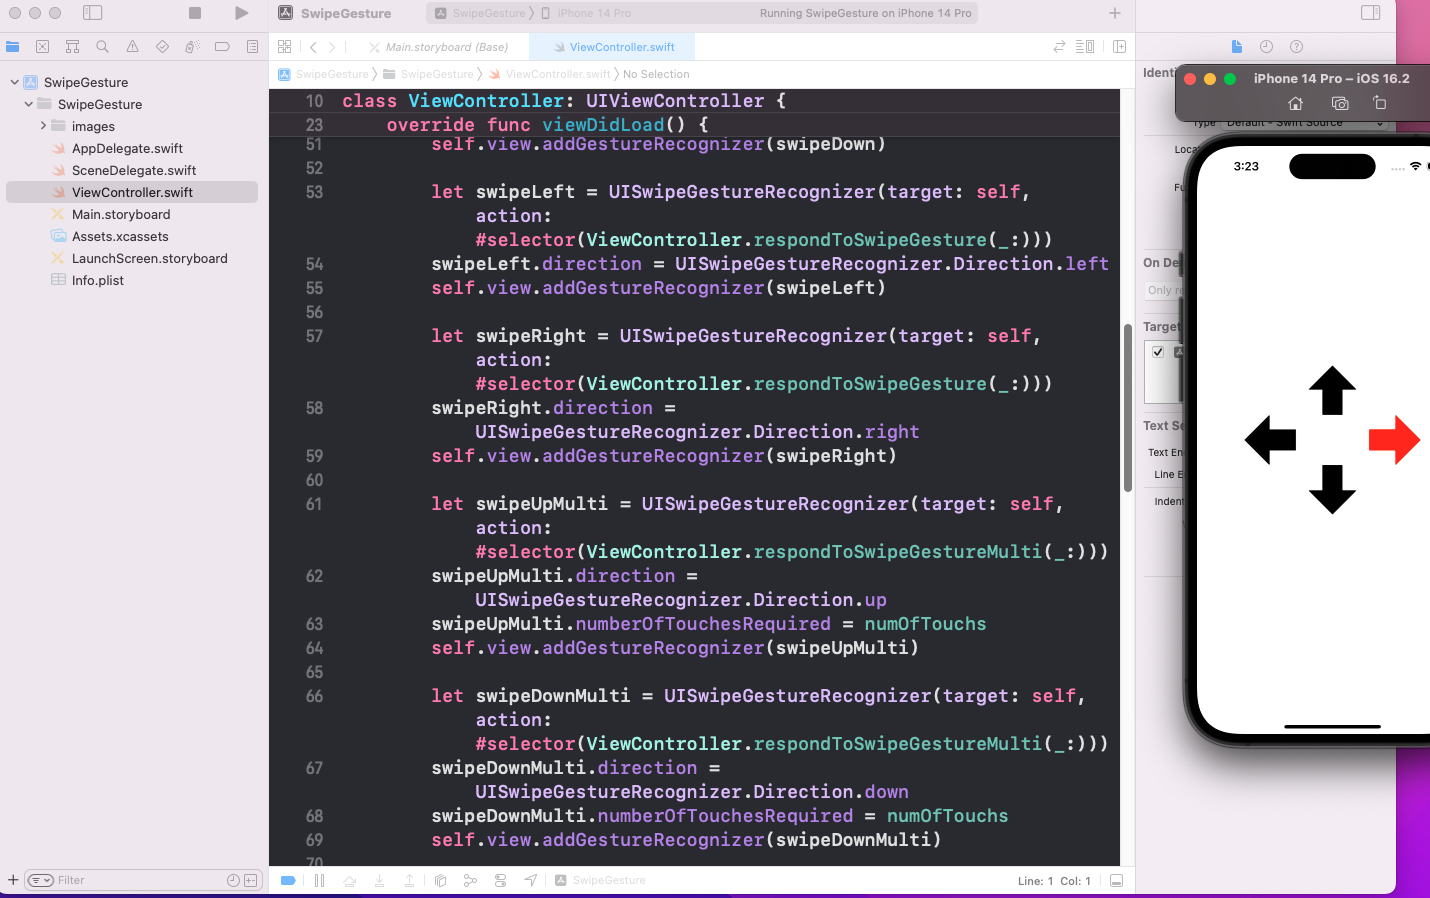
Task: Open the Breakpoint navigator
Action: 222,46
